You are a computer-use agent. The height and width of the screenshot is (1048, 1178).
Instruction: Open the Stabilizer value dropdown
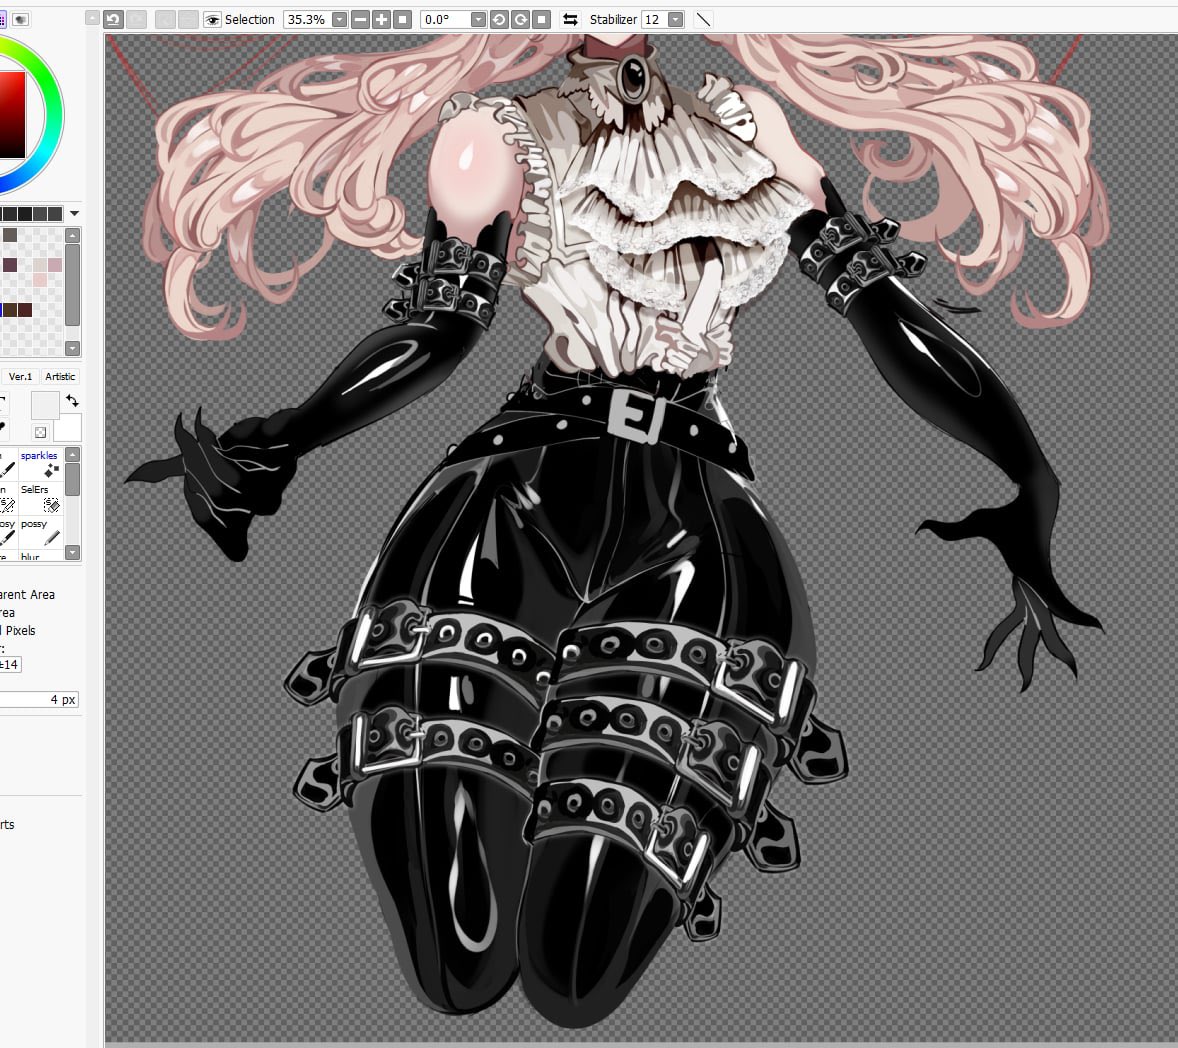tap(675, 20)
